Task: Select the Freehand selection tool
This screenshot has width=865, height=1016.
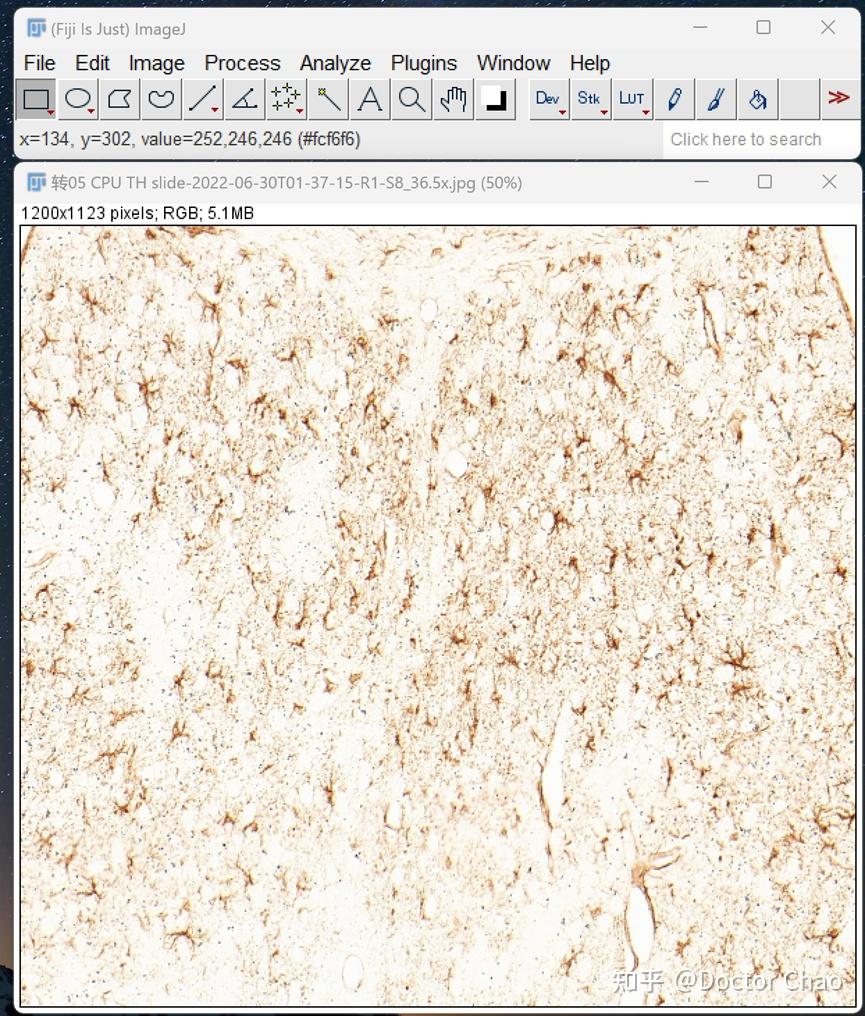Action: point(161,99)
